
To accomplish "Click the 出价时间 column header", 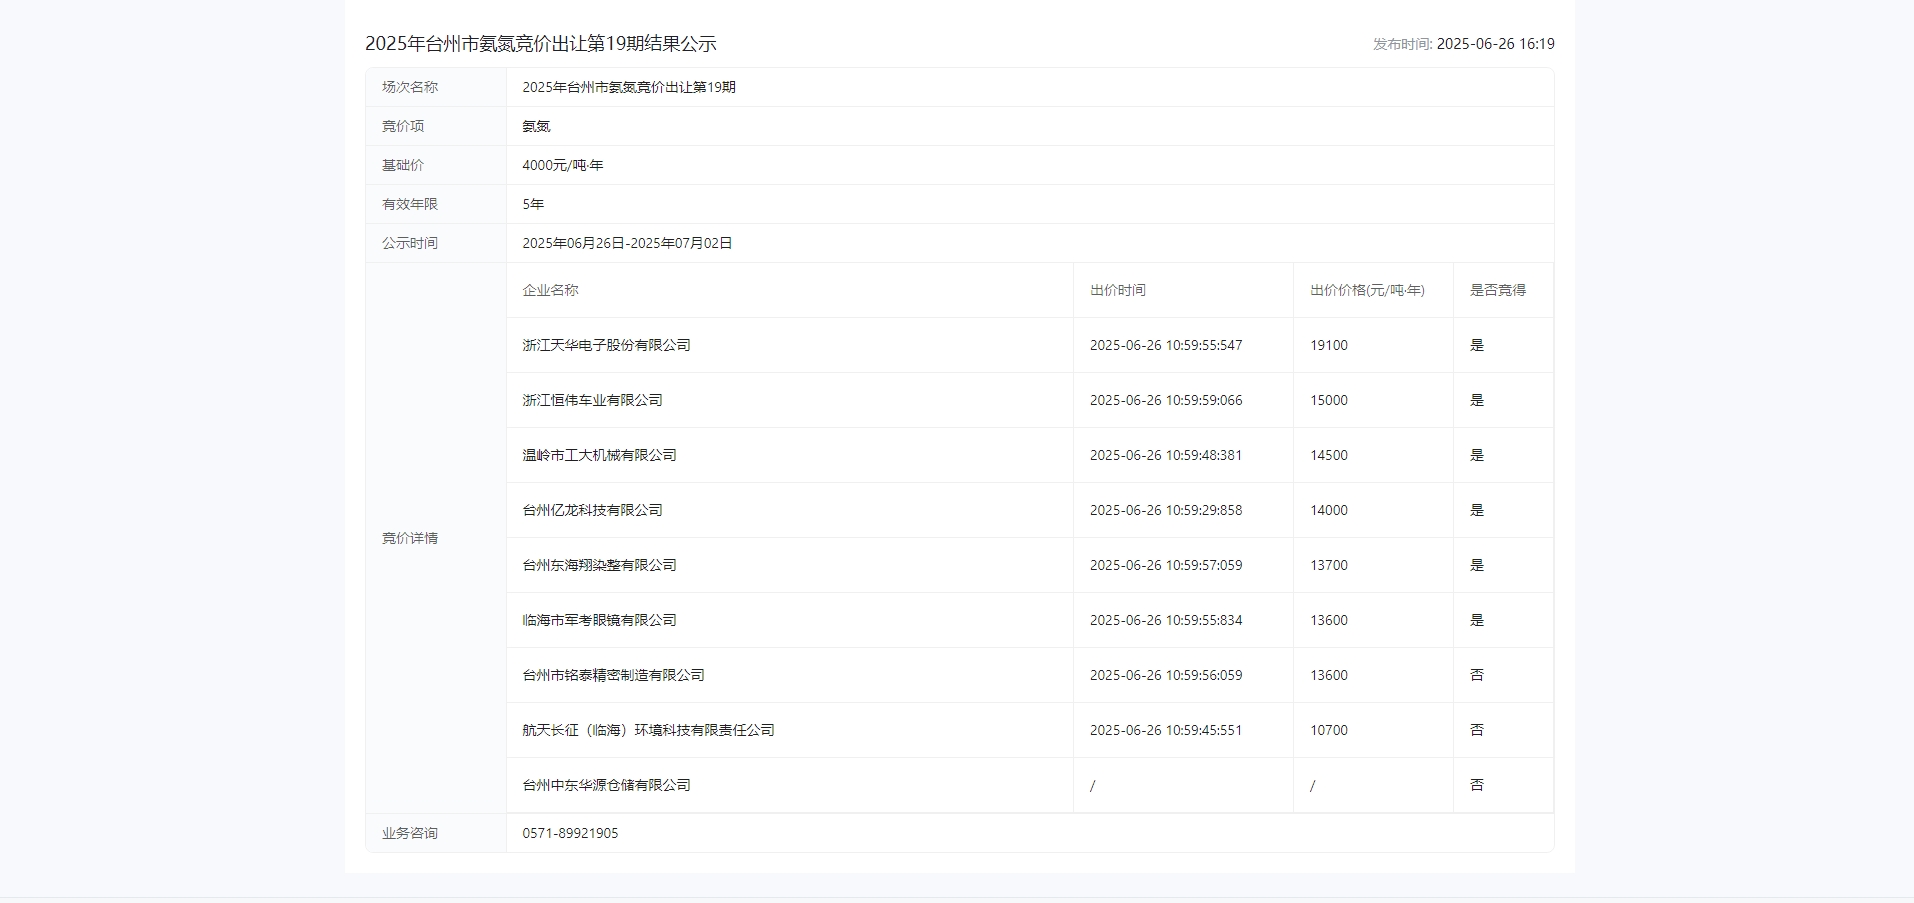I will [1118, 290].
